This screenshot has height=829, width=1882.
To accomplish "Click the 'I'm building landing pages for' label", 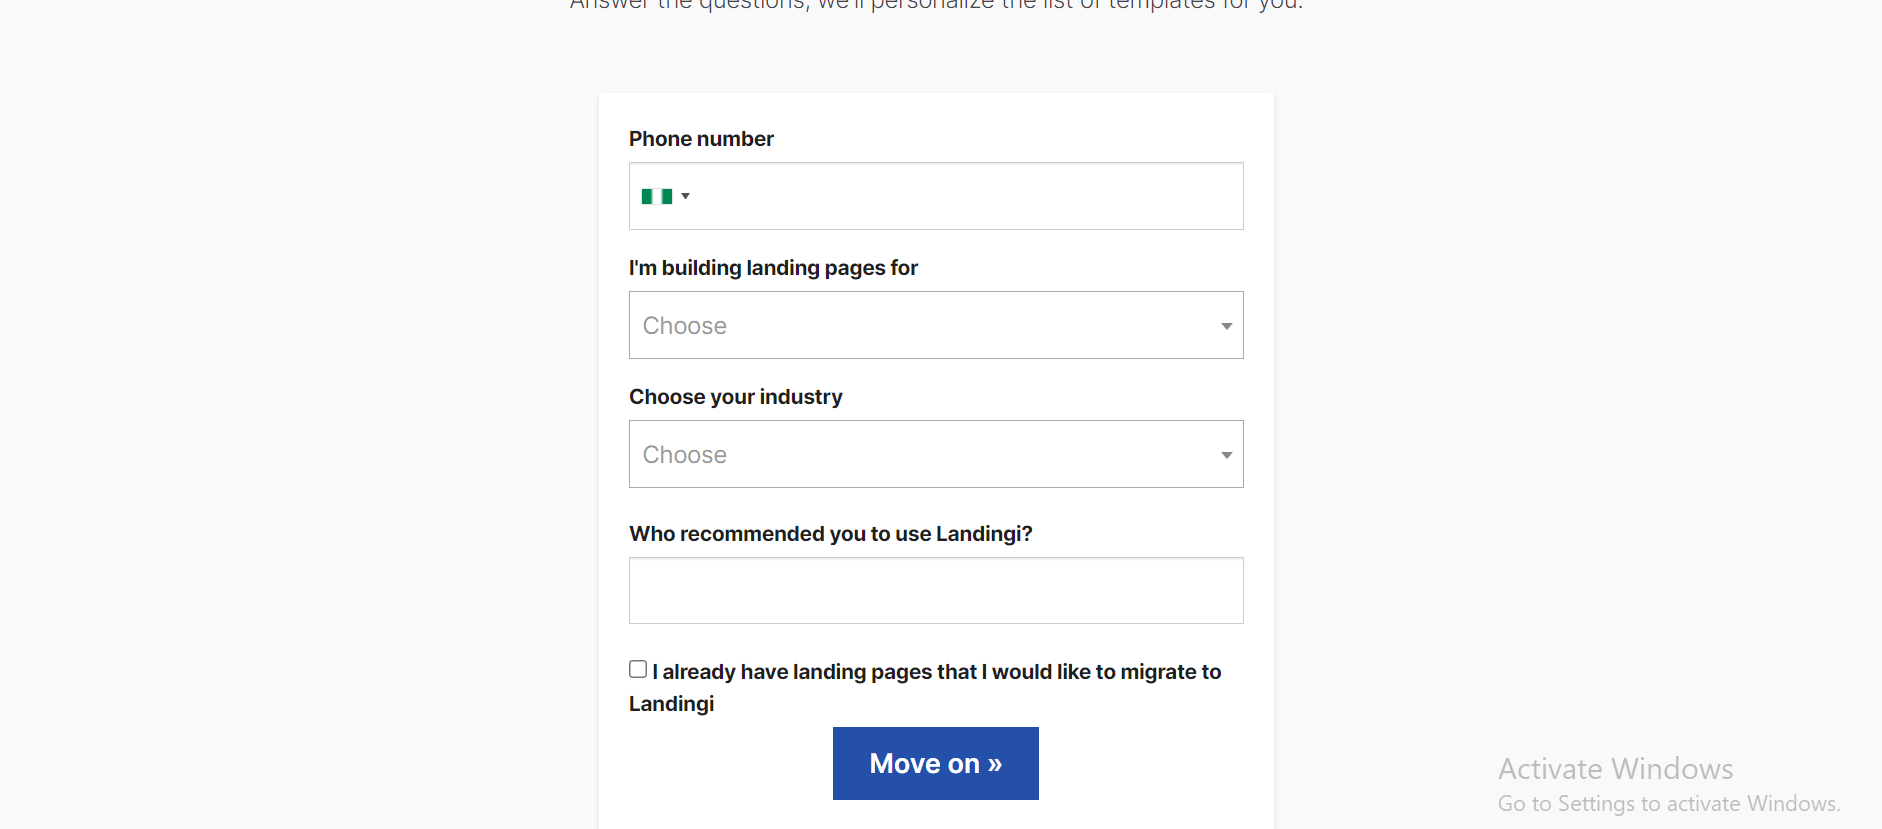I will pos(773,268).
